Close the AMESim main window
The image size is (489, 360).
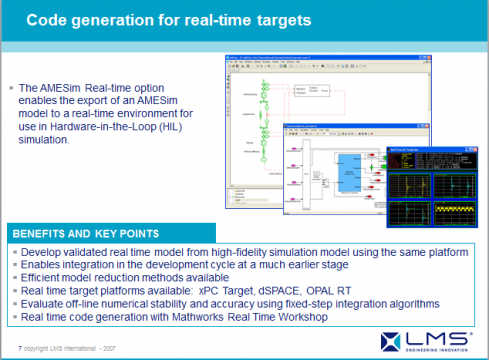pyautogui.click(x=429, y=58)
